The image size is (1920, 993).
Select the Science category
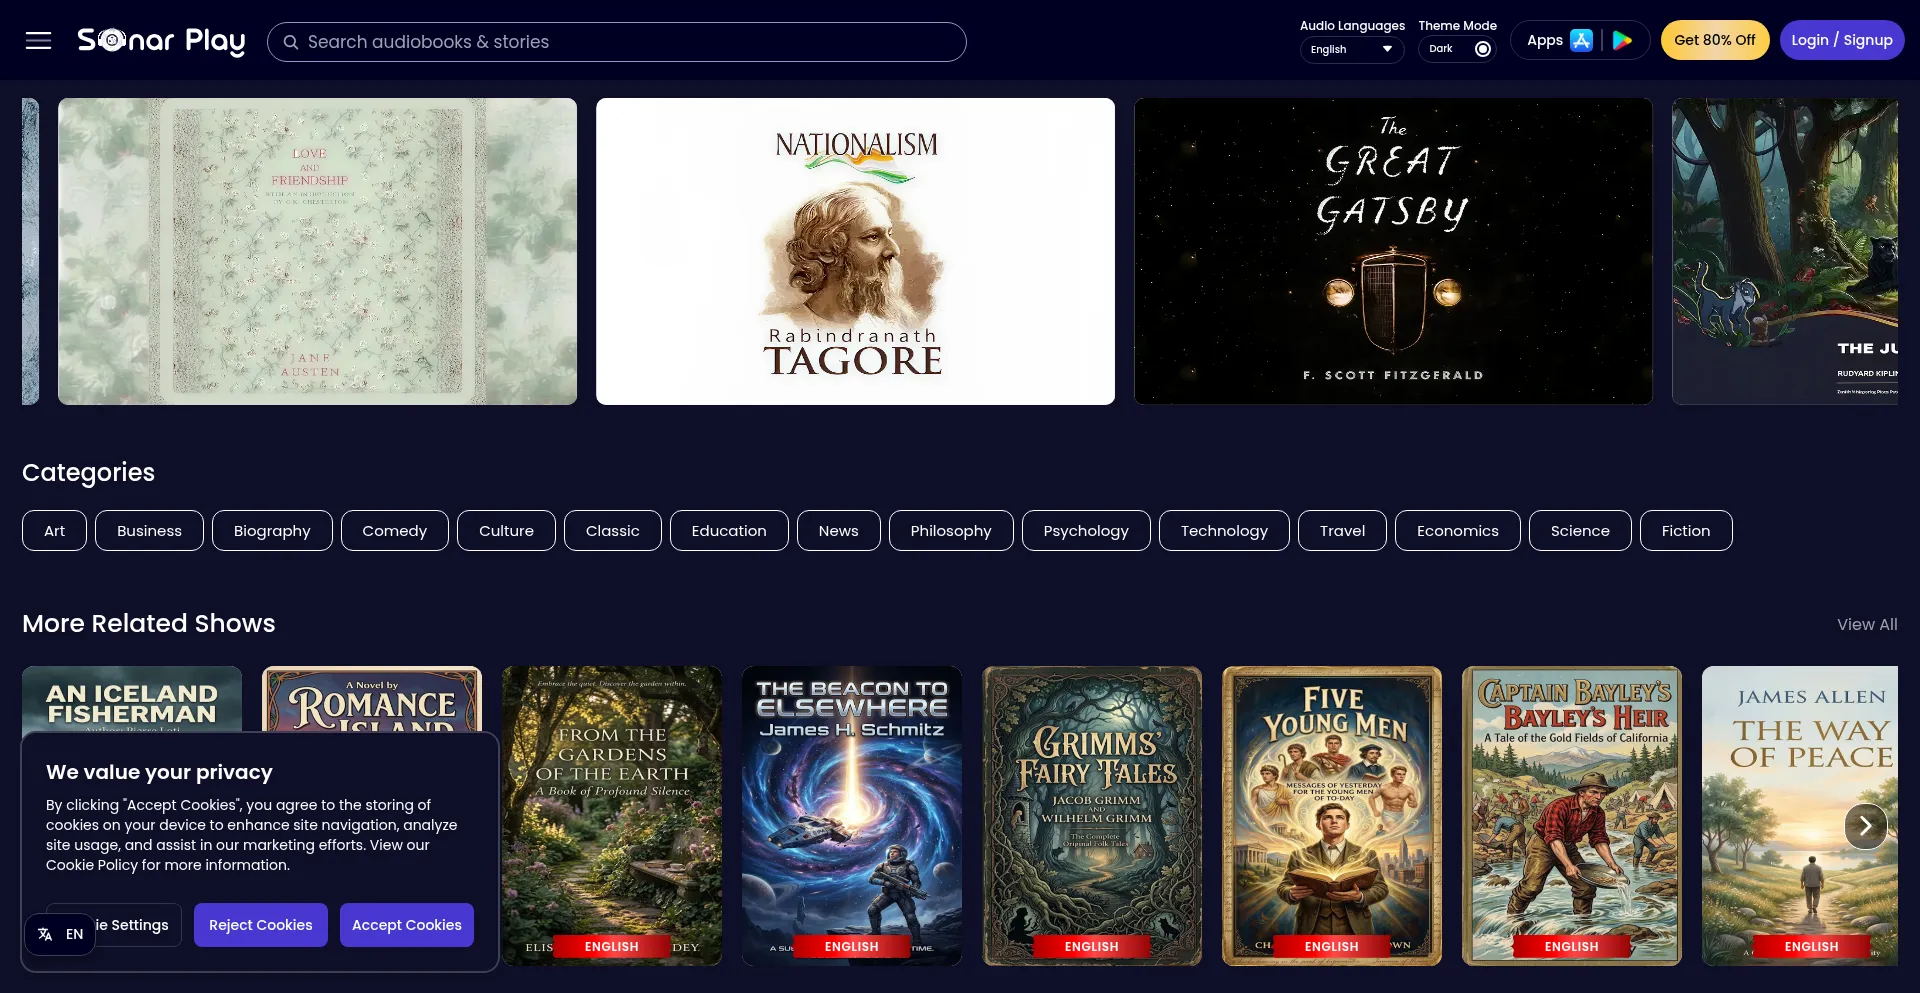[x=1580, y=531]
